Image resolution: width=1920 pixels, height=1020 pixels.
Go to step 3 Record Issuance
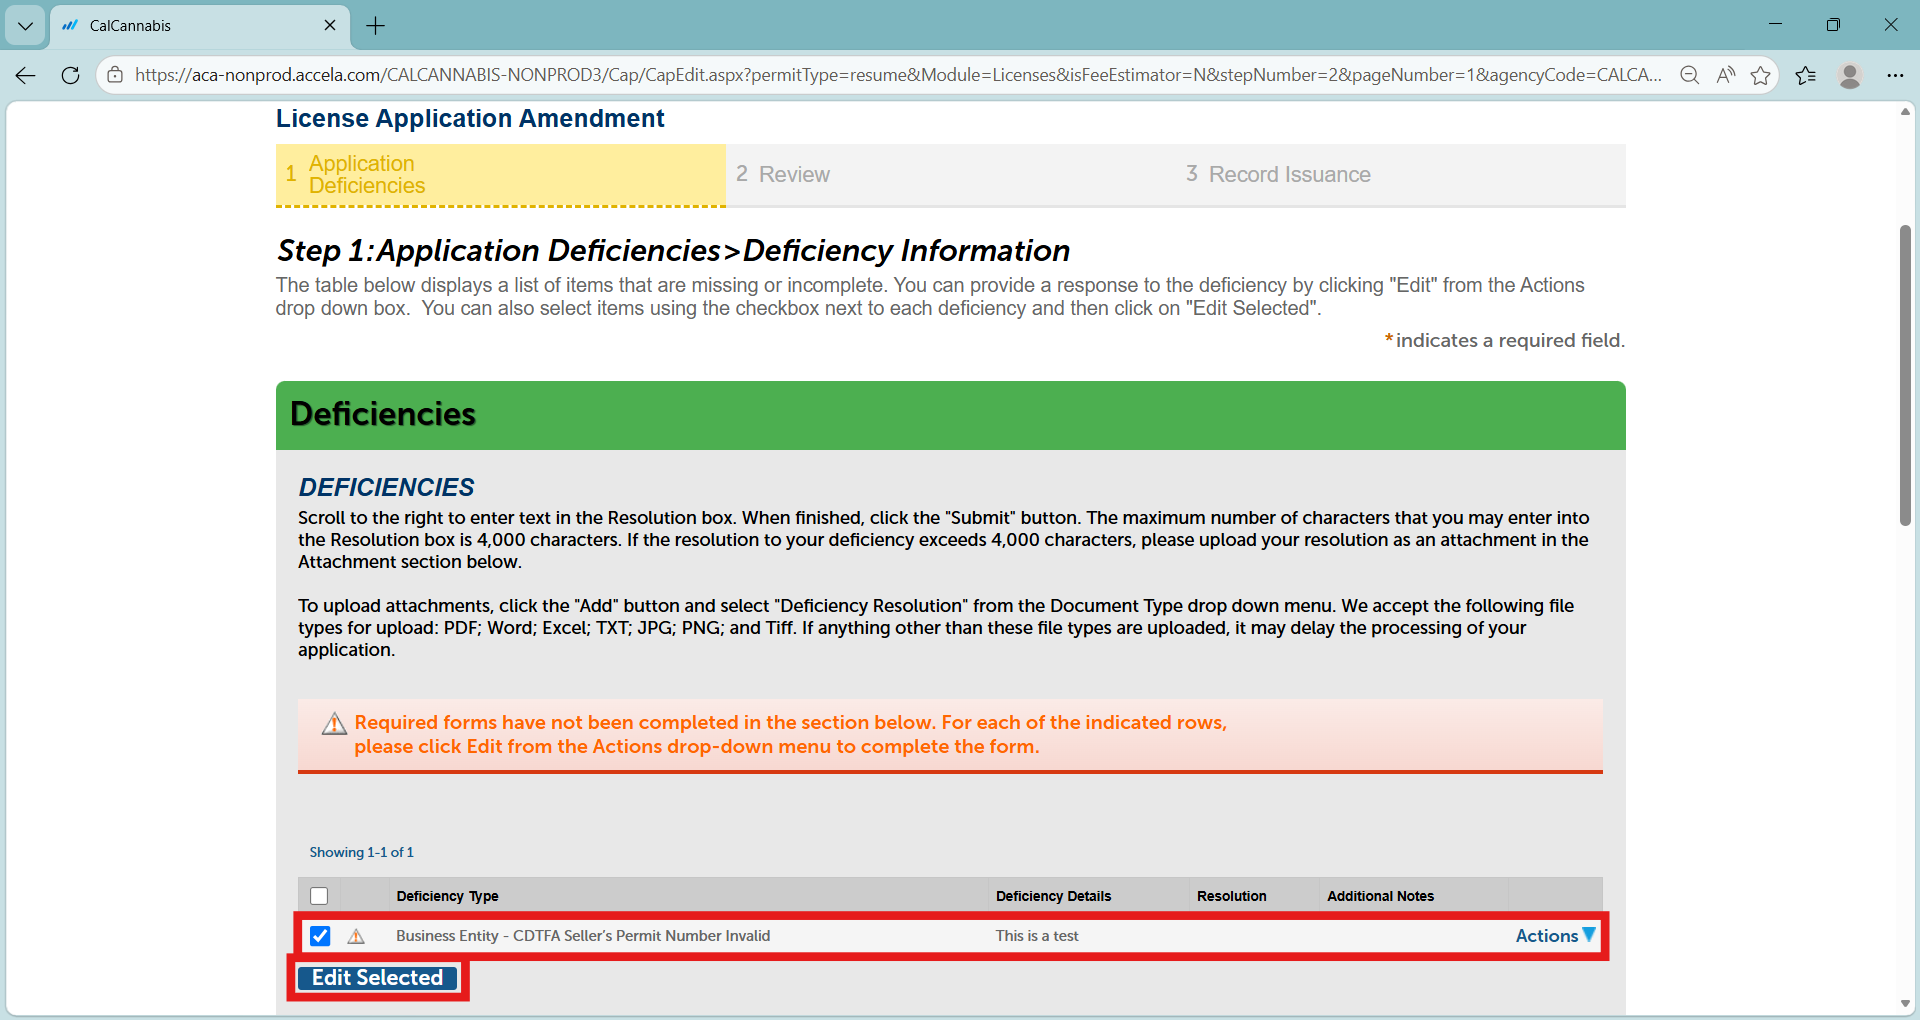pyautogui.click(x=1400, y=175)
